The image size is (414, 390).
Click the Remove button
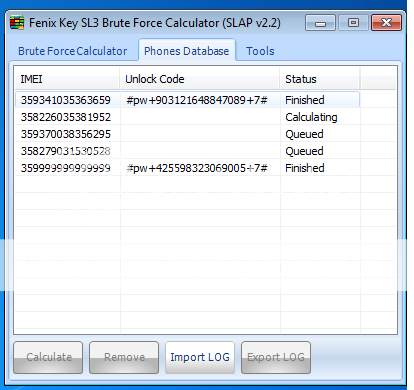pos(124,357)
